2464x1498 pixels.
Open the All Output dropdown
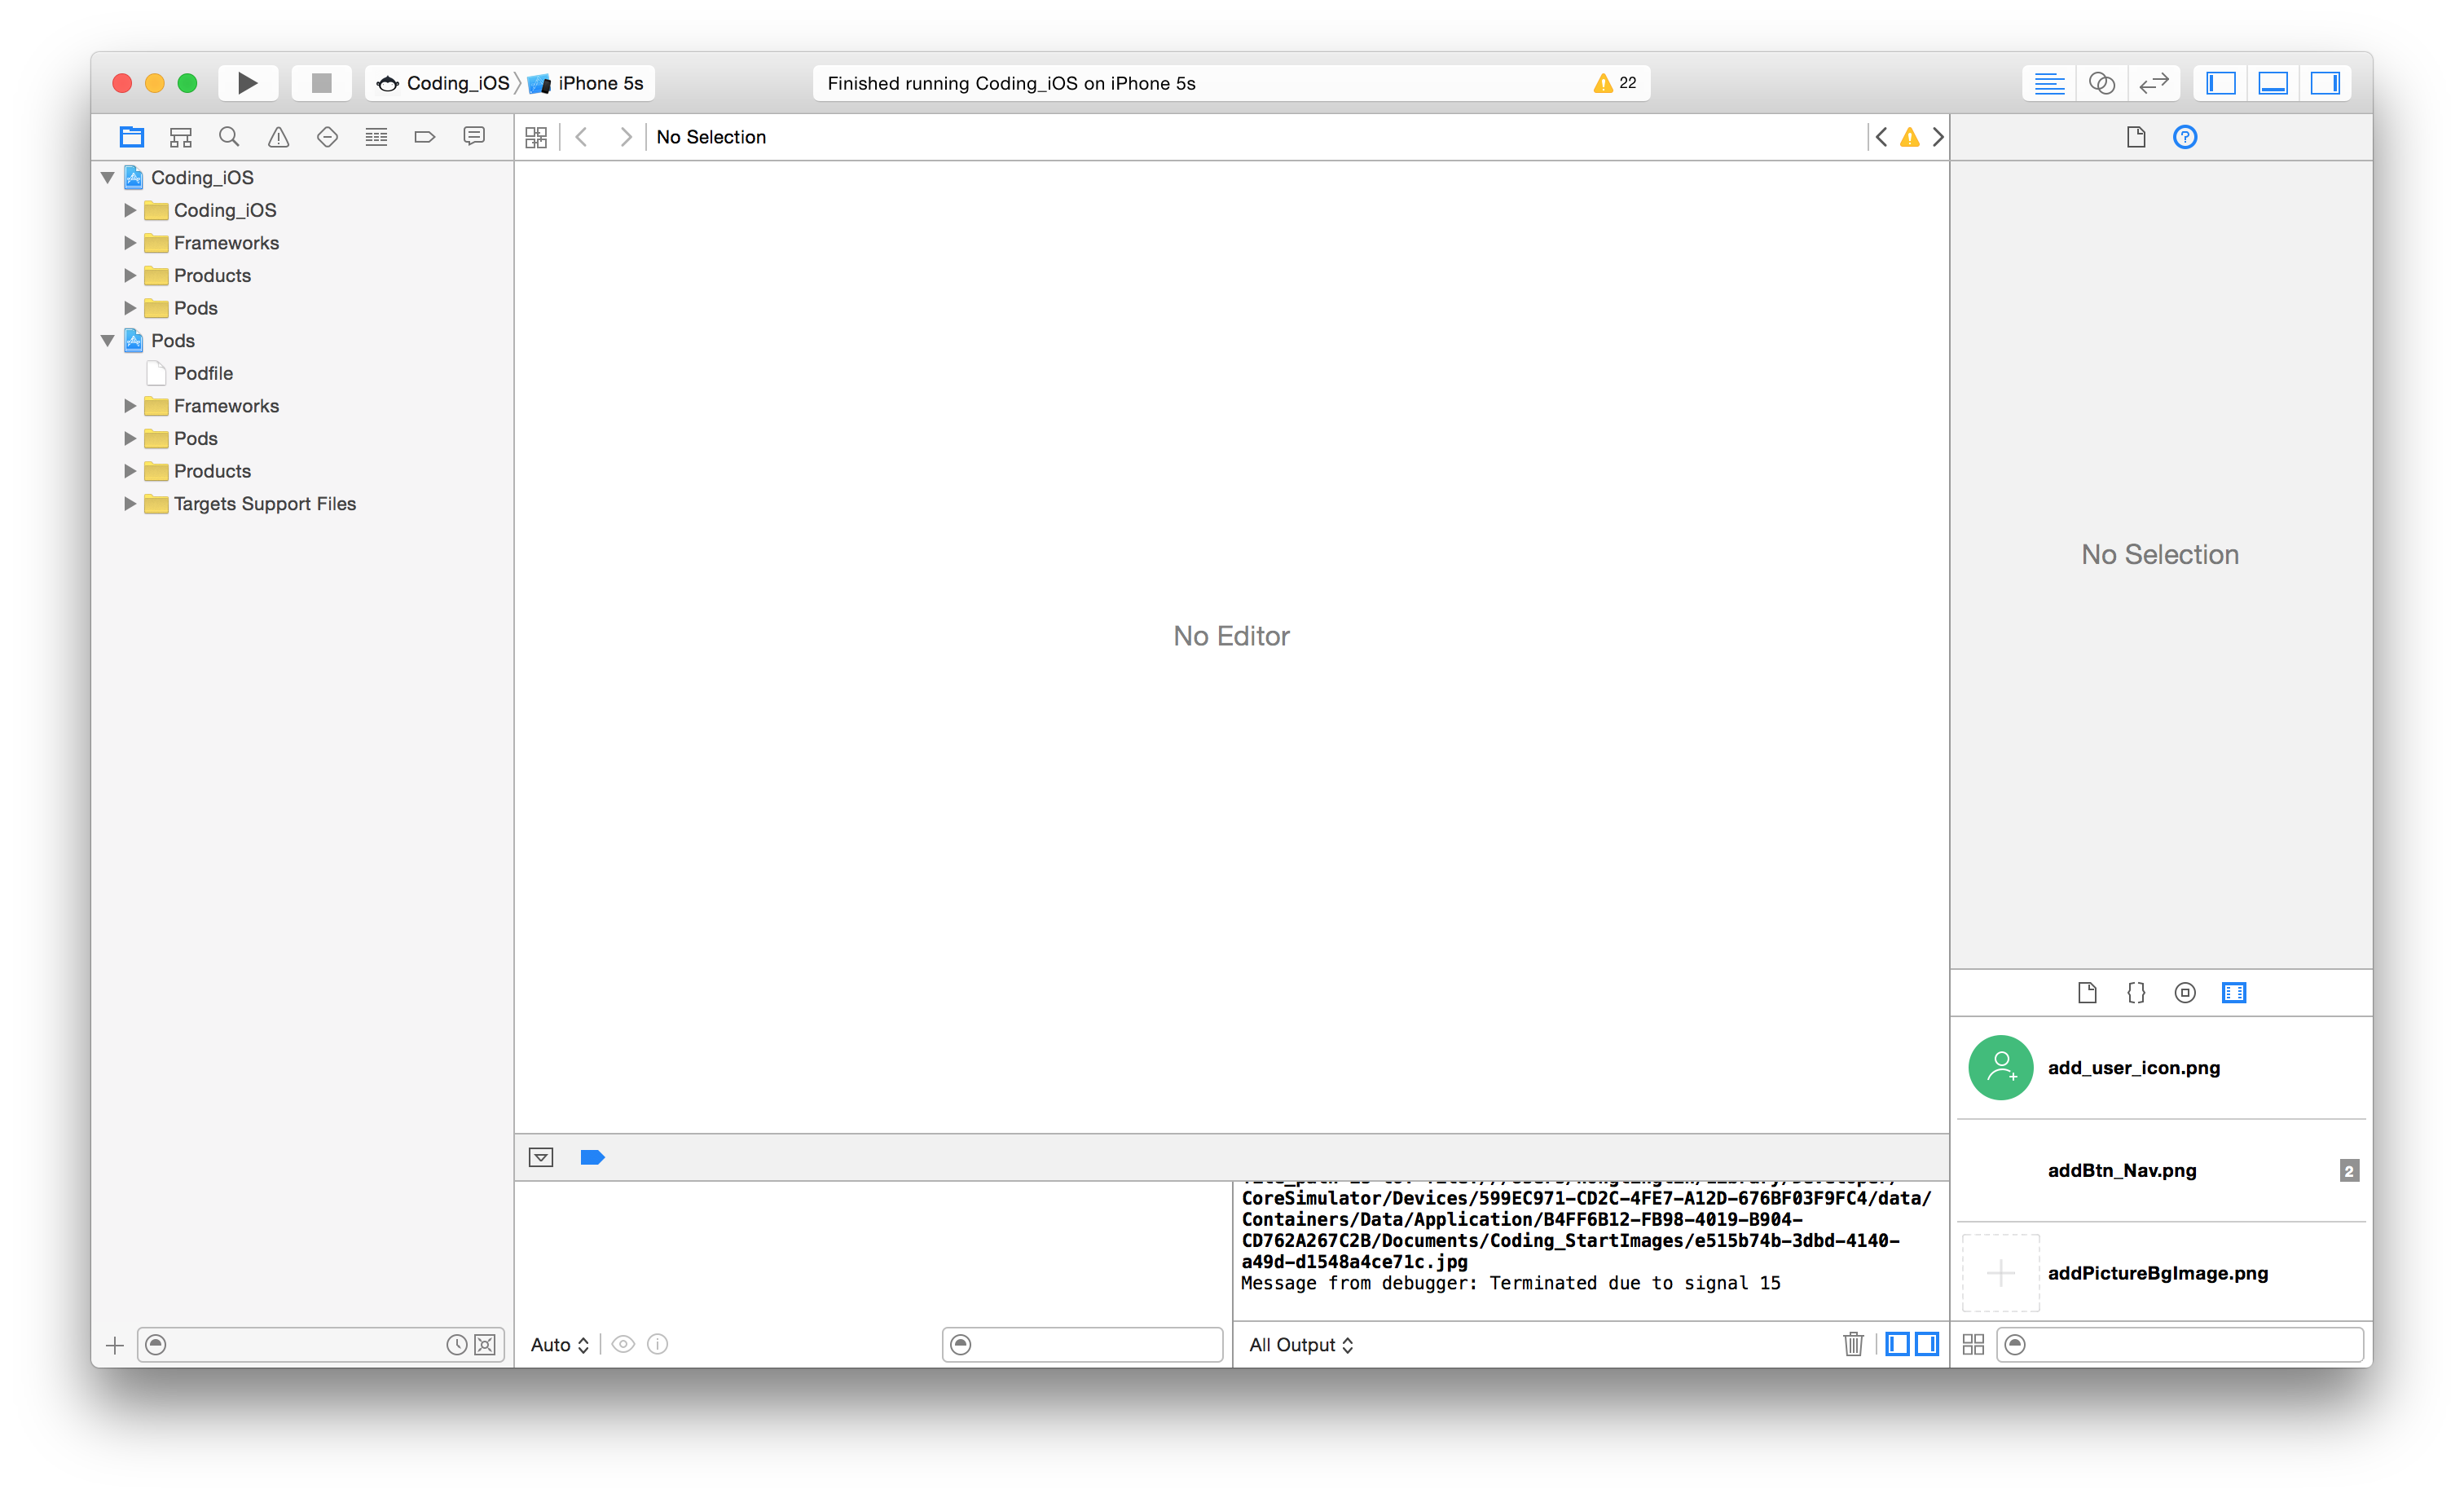coord(1300,1345)
